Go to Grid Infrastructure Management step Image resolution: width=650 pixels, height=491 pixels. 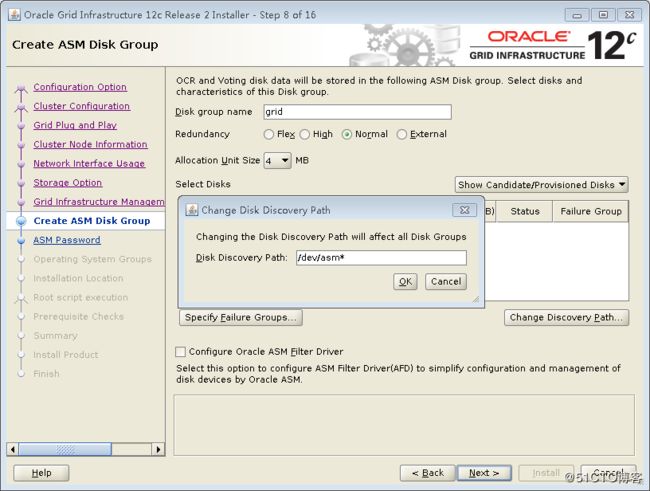point(99,202)
